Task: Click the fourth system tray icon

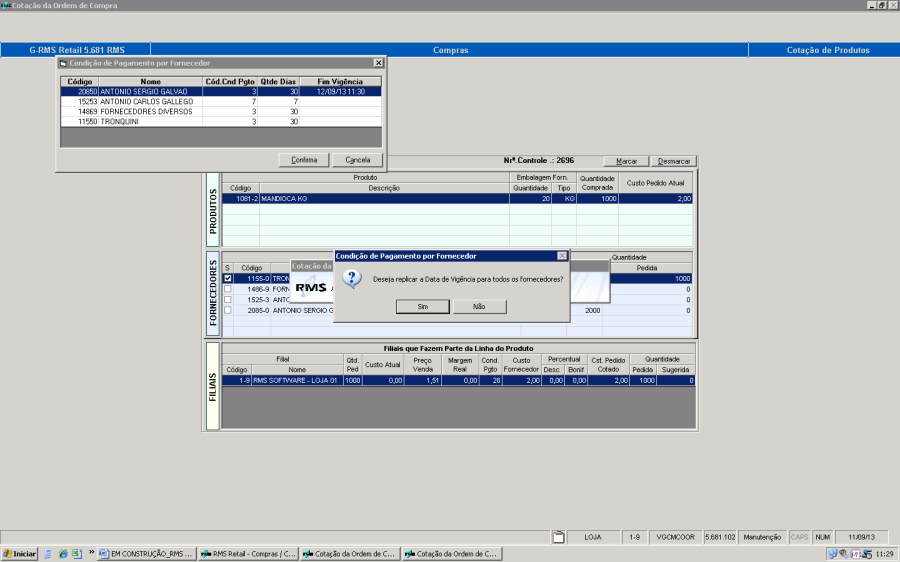Action: (867, 554)
